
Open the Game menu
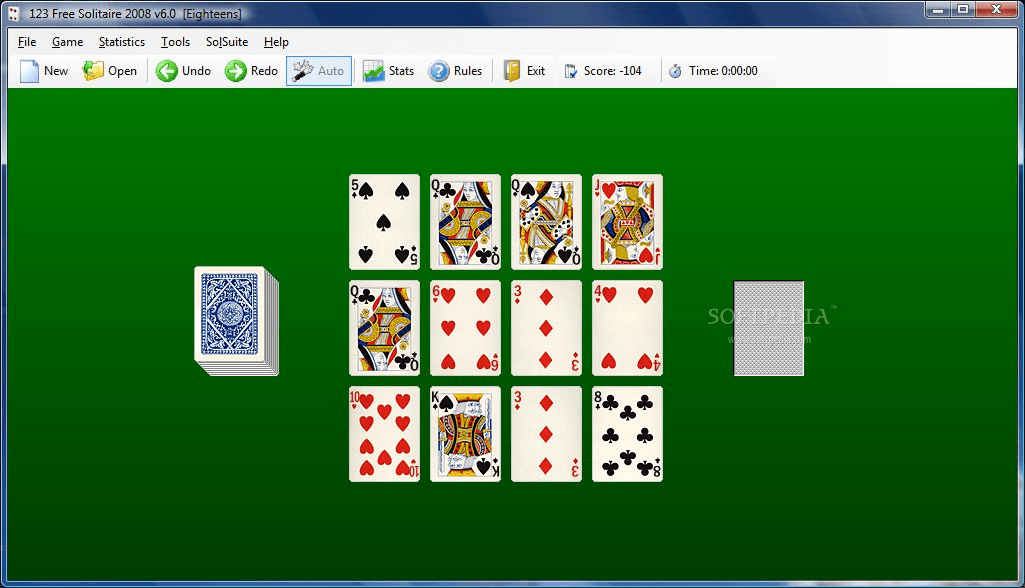pyautogui.click(x=67, y=42)
